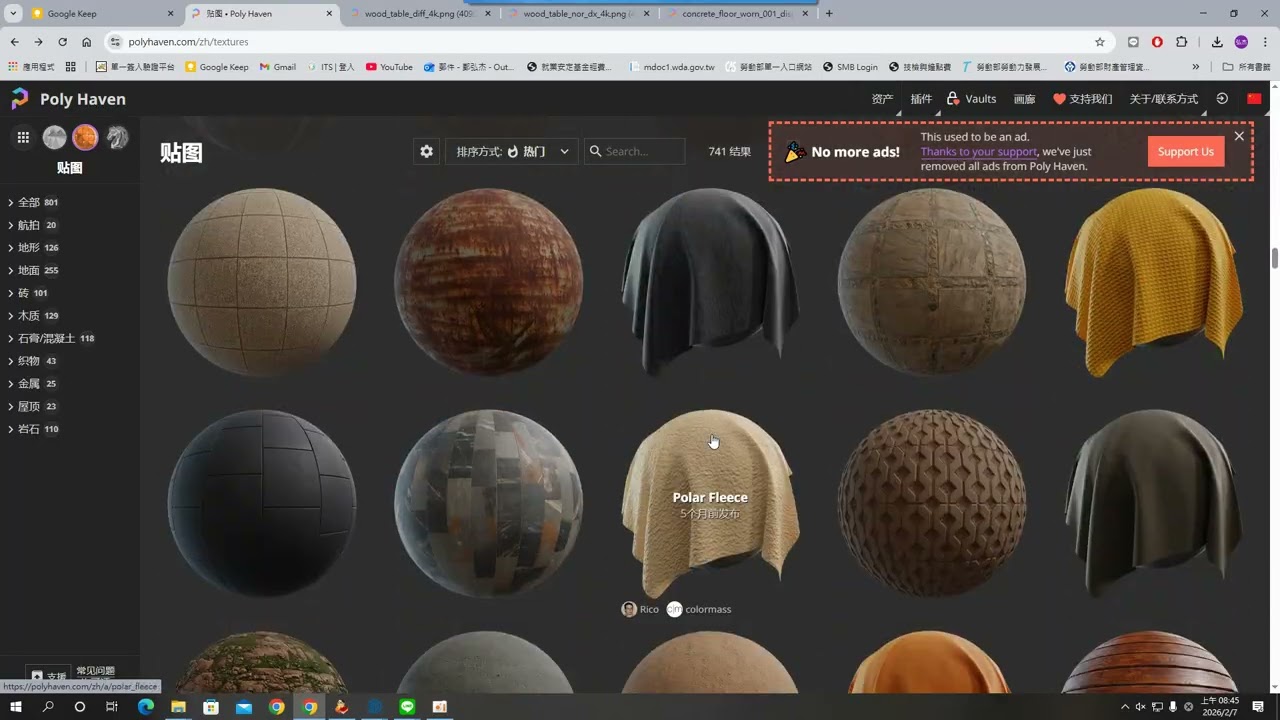Click the texture search field

[635, 151]
